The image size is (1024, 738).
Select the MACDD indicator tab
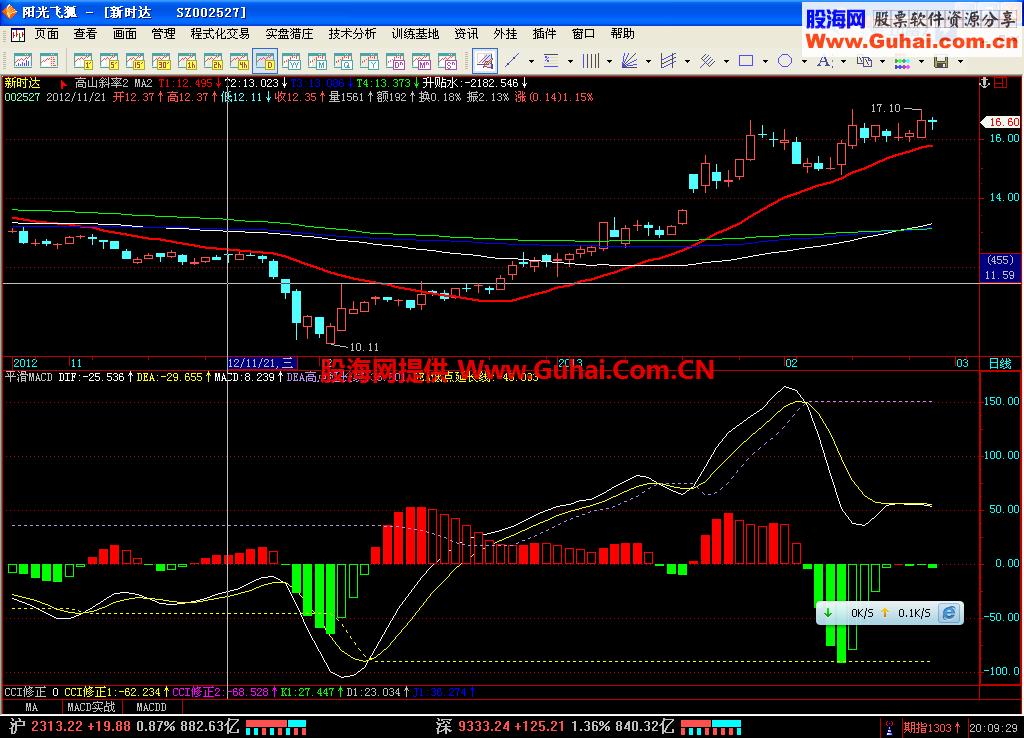click(151, 707)
